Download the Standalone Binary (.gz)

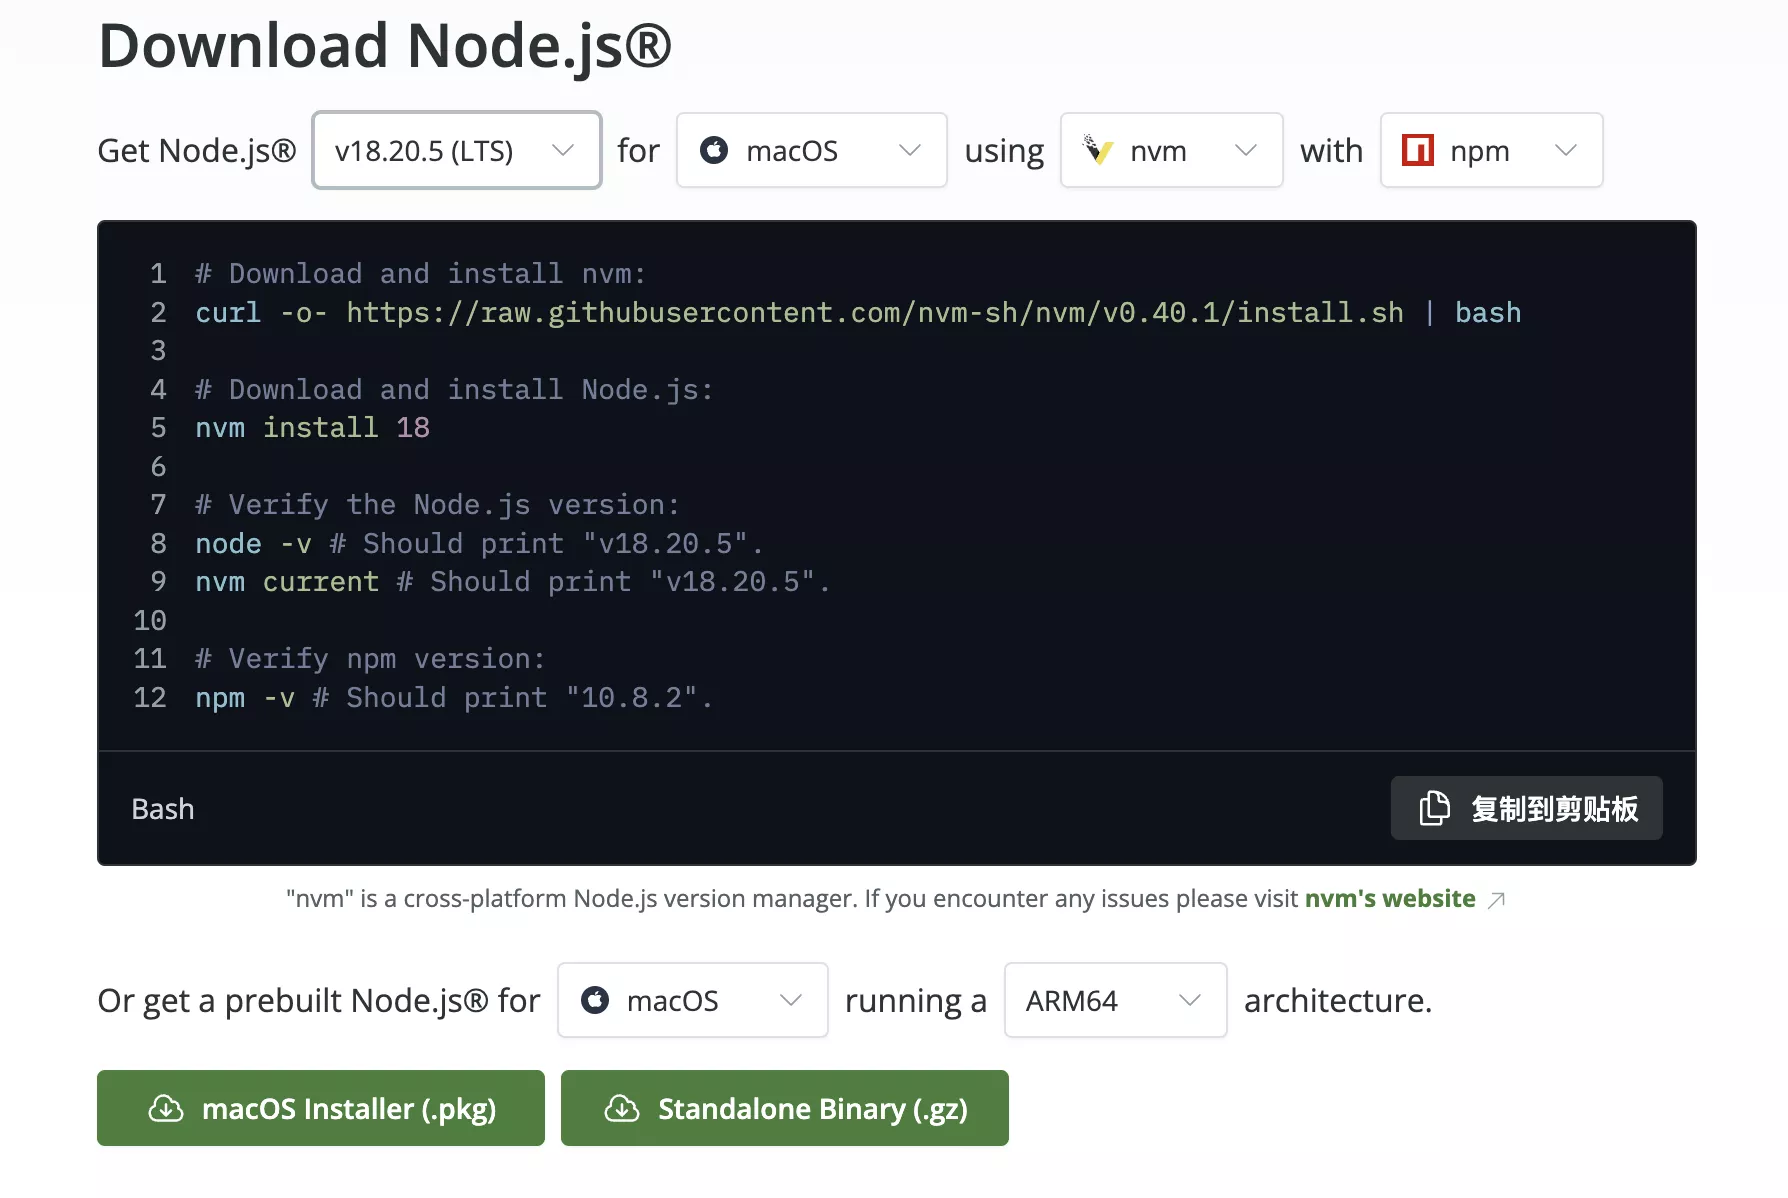(785, 1108)
